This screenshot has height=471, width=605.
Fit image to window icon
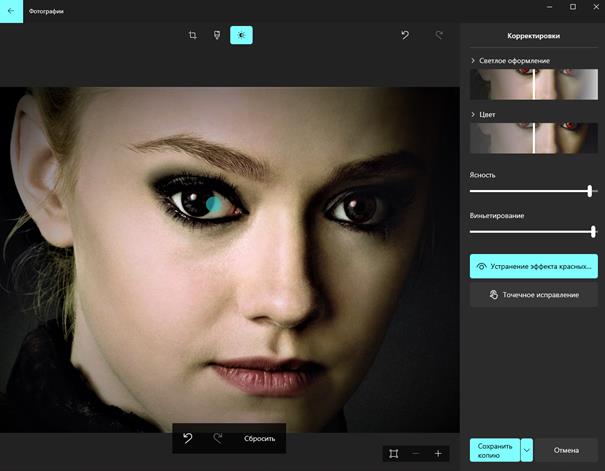[x=394, y=454]
